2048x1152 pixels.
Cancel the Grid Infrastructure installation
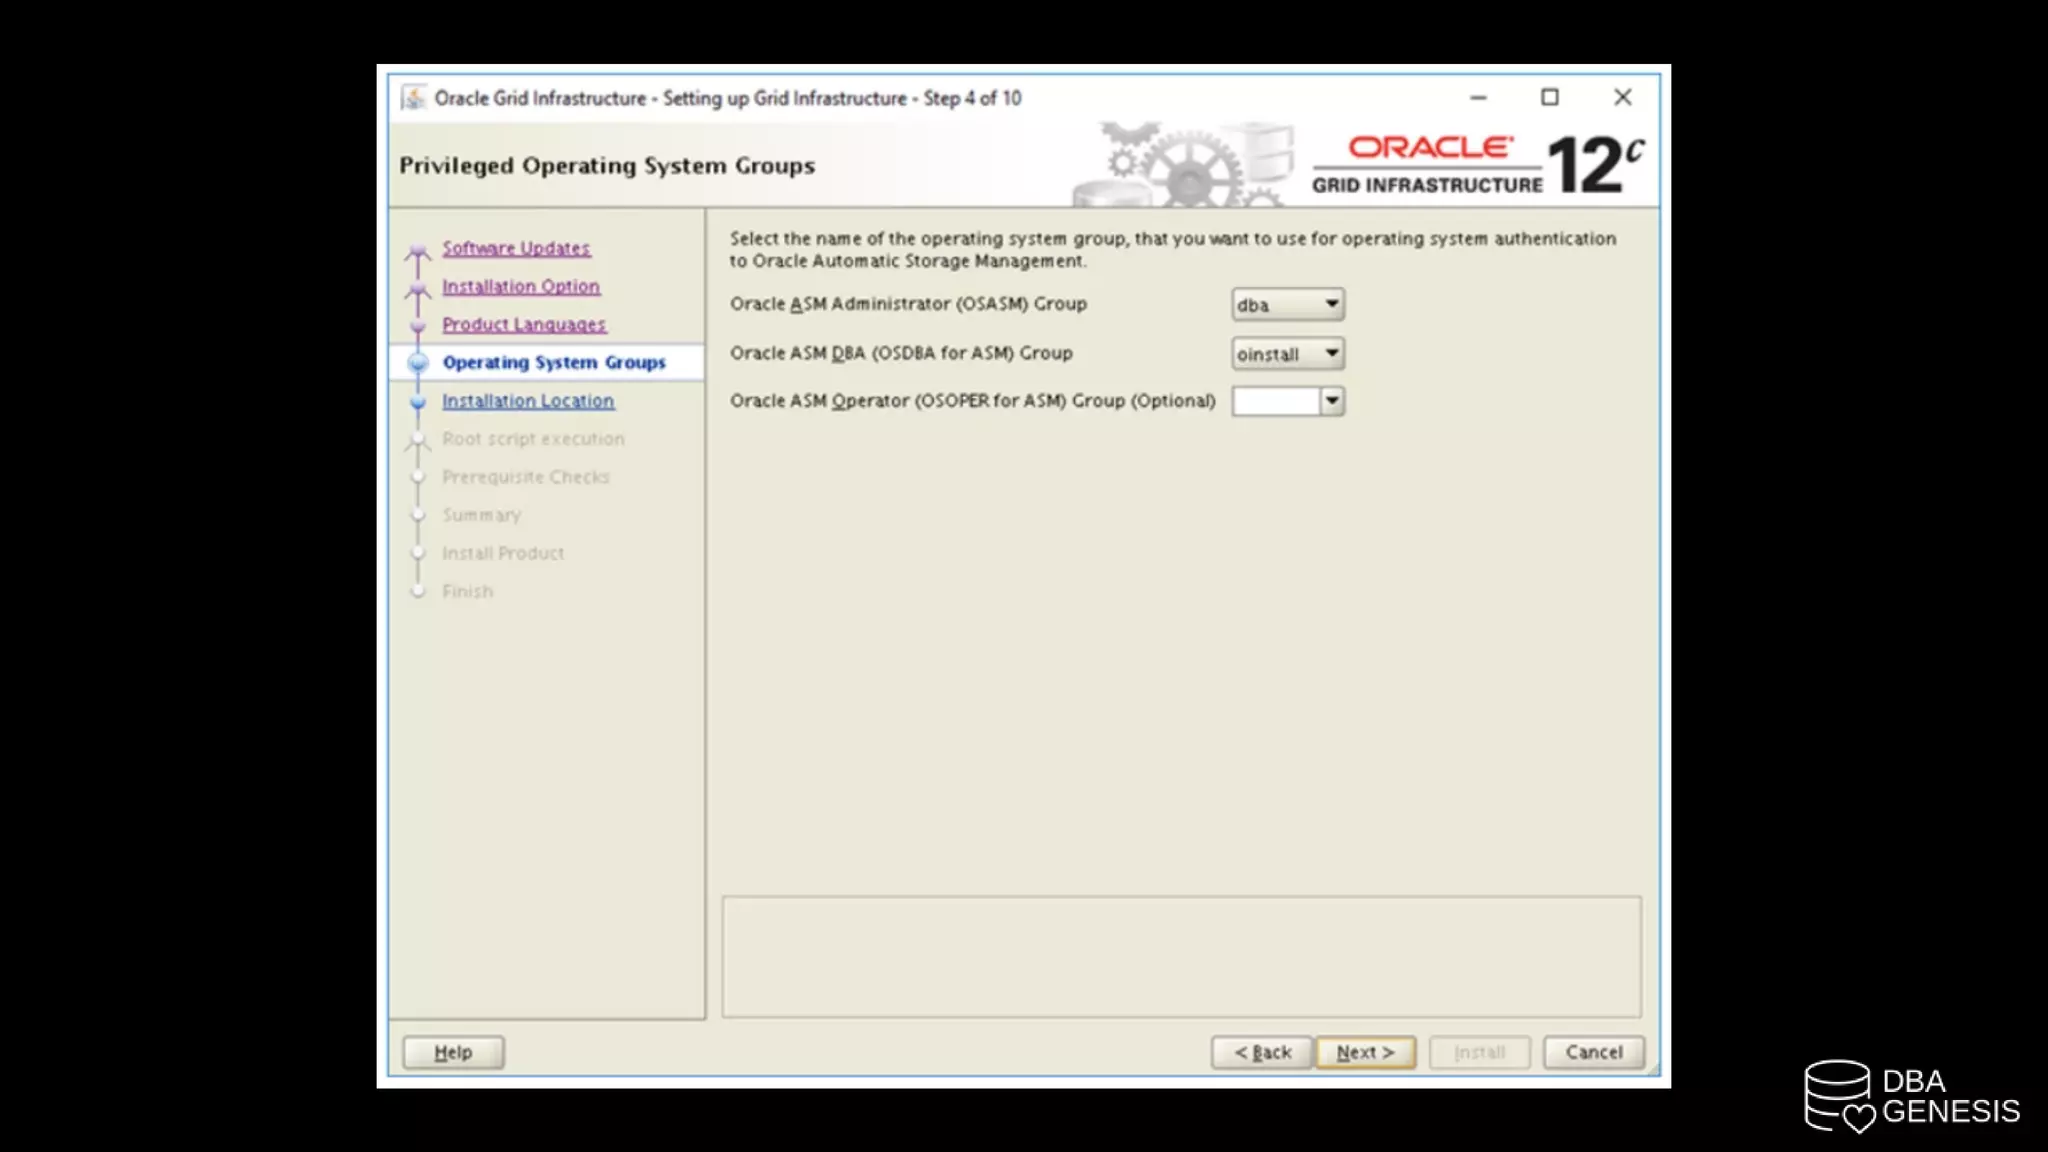[x=1593, y=1052]
